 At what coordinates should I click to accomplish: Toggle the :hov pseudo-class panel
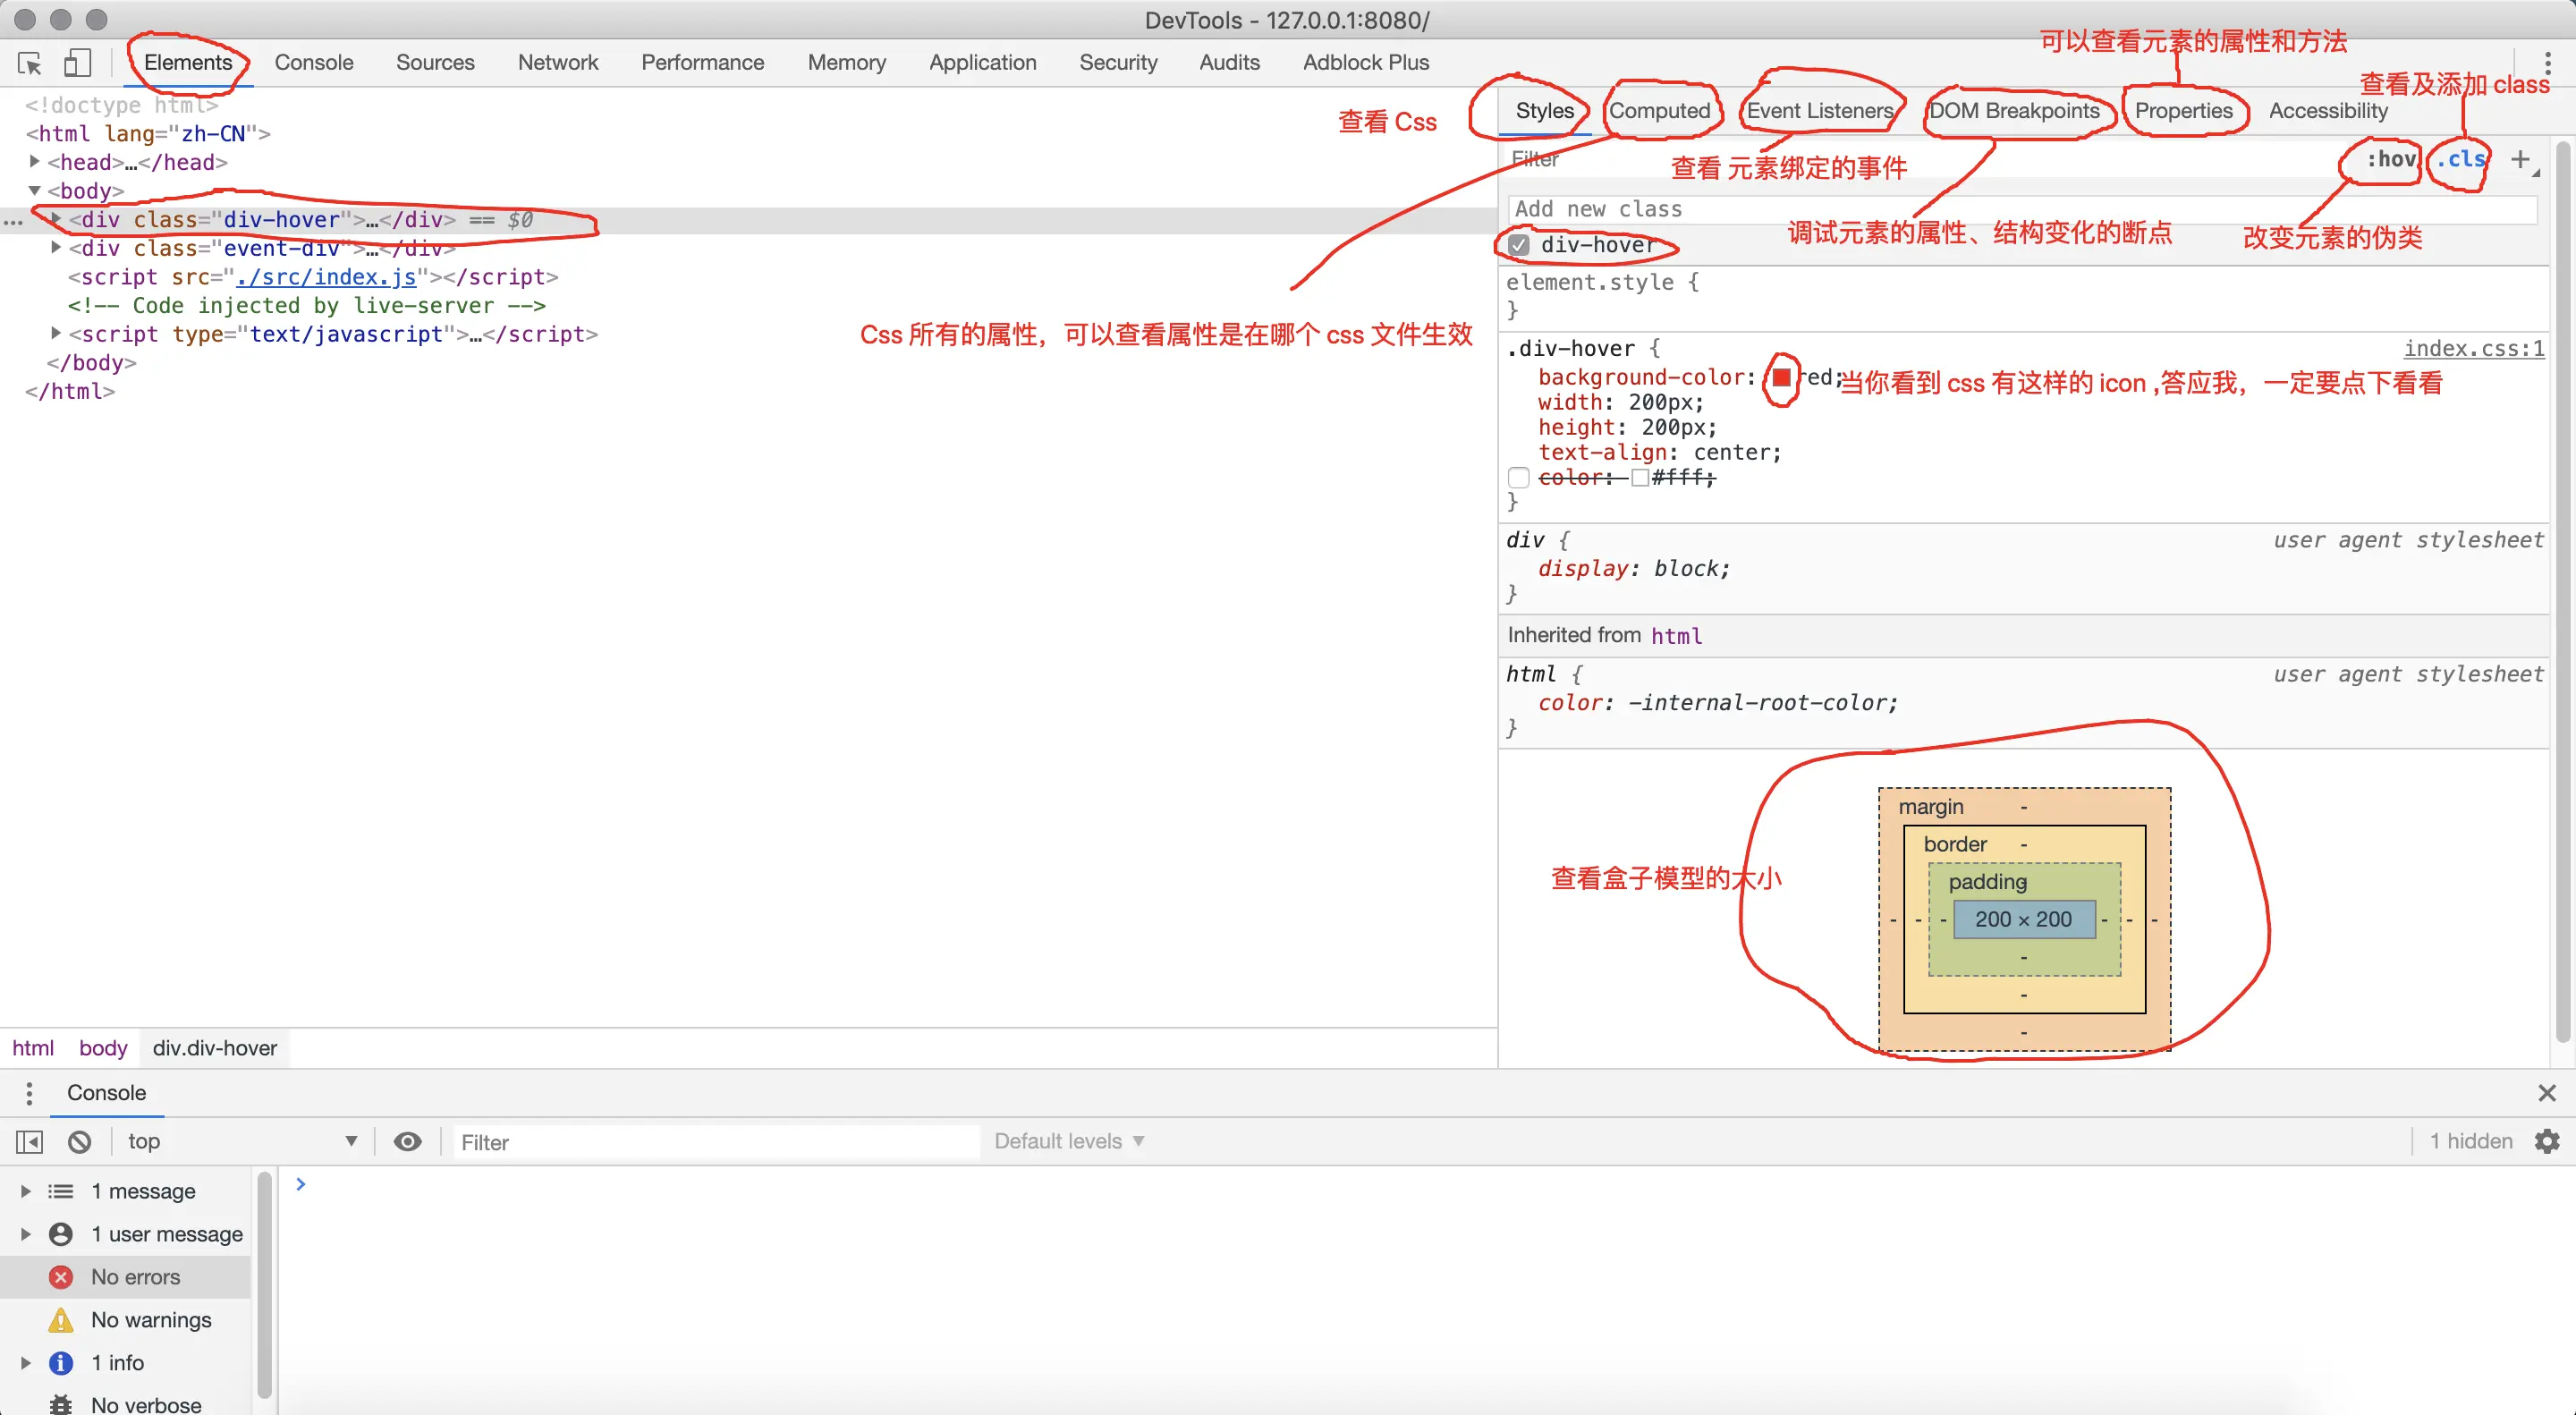coord(2390,159)
